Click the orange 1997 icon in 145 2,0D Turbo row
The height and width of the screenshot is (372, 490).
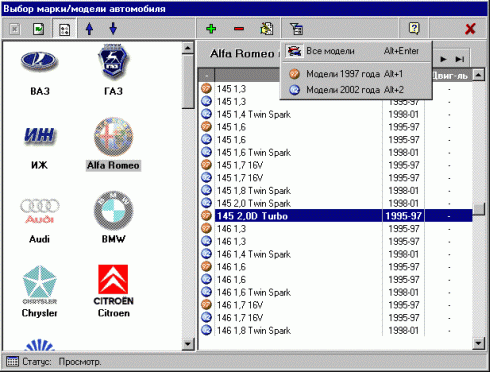coord(207,216)
